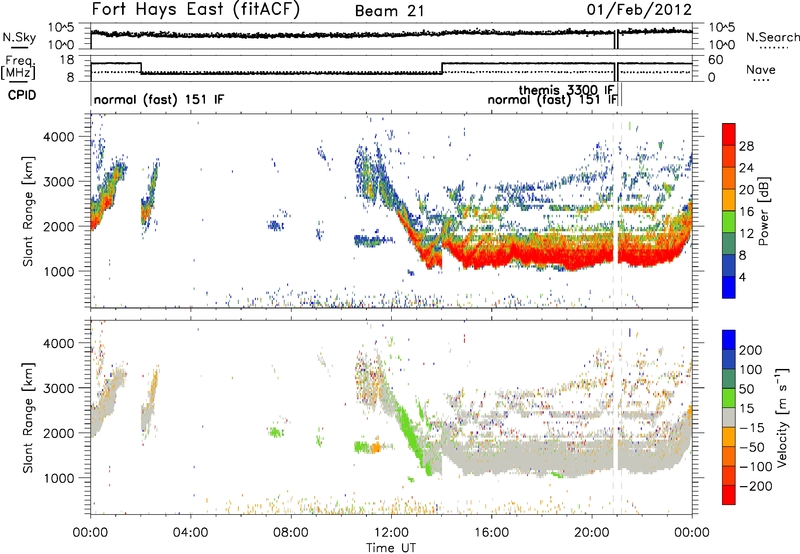Click the '16:00' time axis tick label
Screen dimensions: 800x554
pyautogui.click(x=492, y=533)
